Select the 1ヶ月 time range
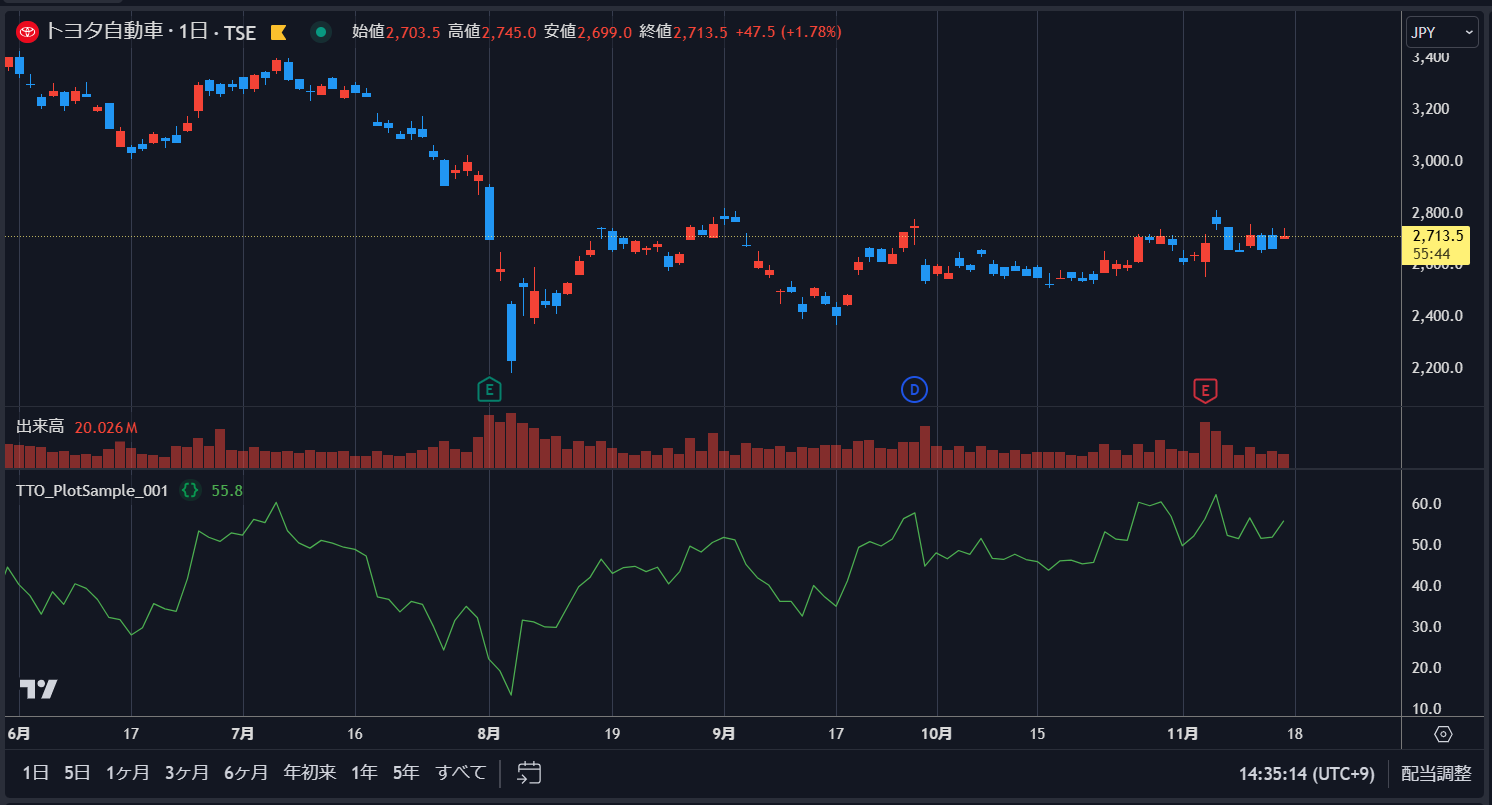This screenshot has height=805, width=1492. point(128,773)
